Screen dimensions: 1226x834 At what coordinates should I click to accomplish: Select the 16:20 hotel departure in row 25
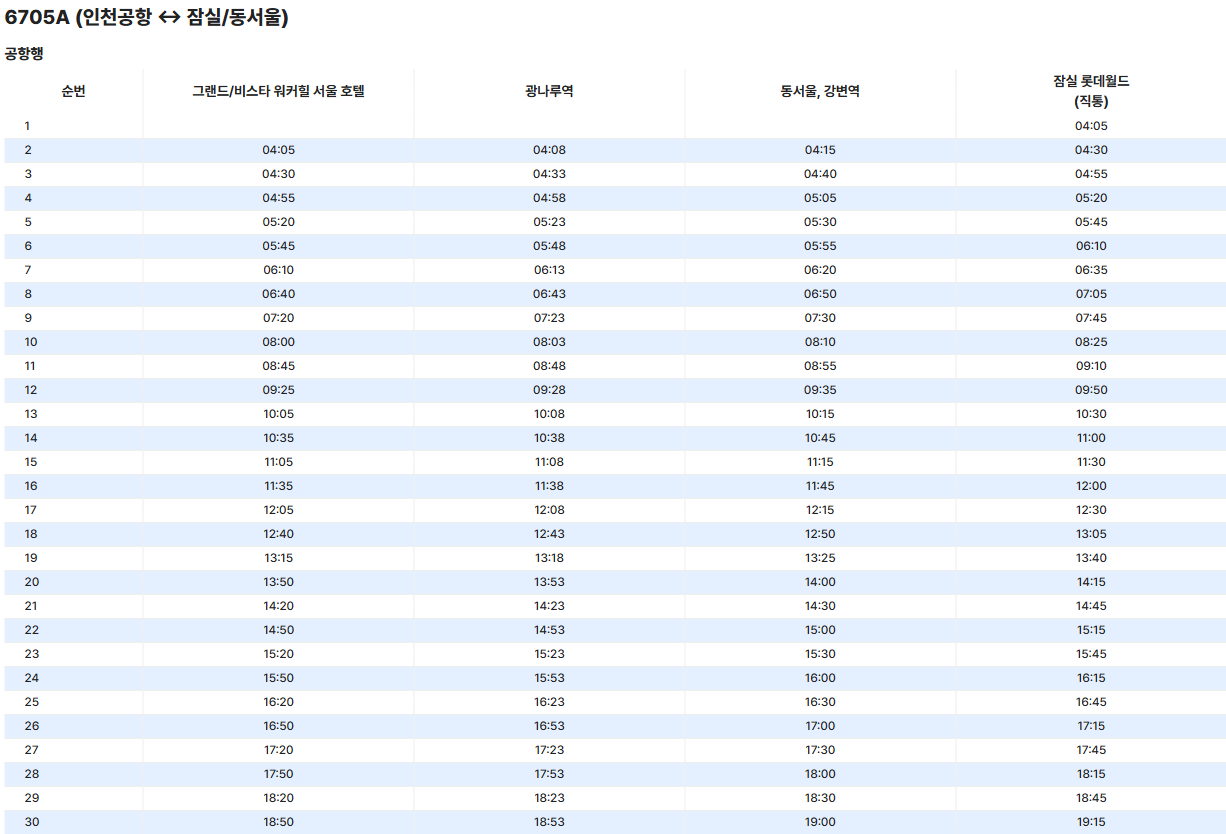[x=279, y=702]
